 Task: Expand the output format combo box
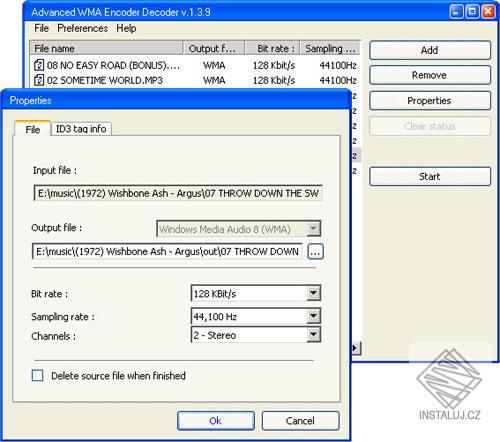(313, 229)
